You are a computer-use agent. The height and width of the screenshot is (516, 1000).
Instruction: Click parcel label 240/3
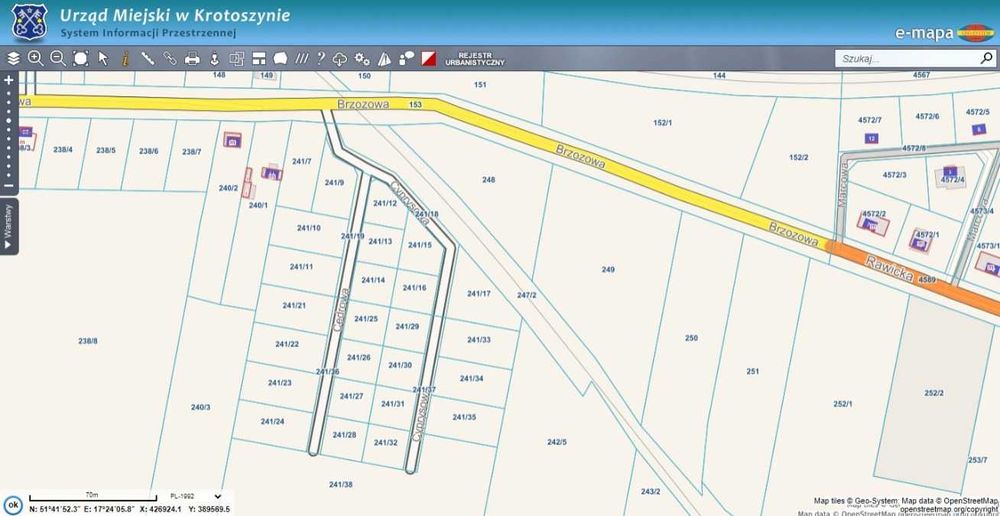tap(200, 407)
